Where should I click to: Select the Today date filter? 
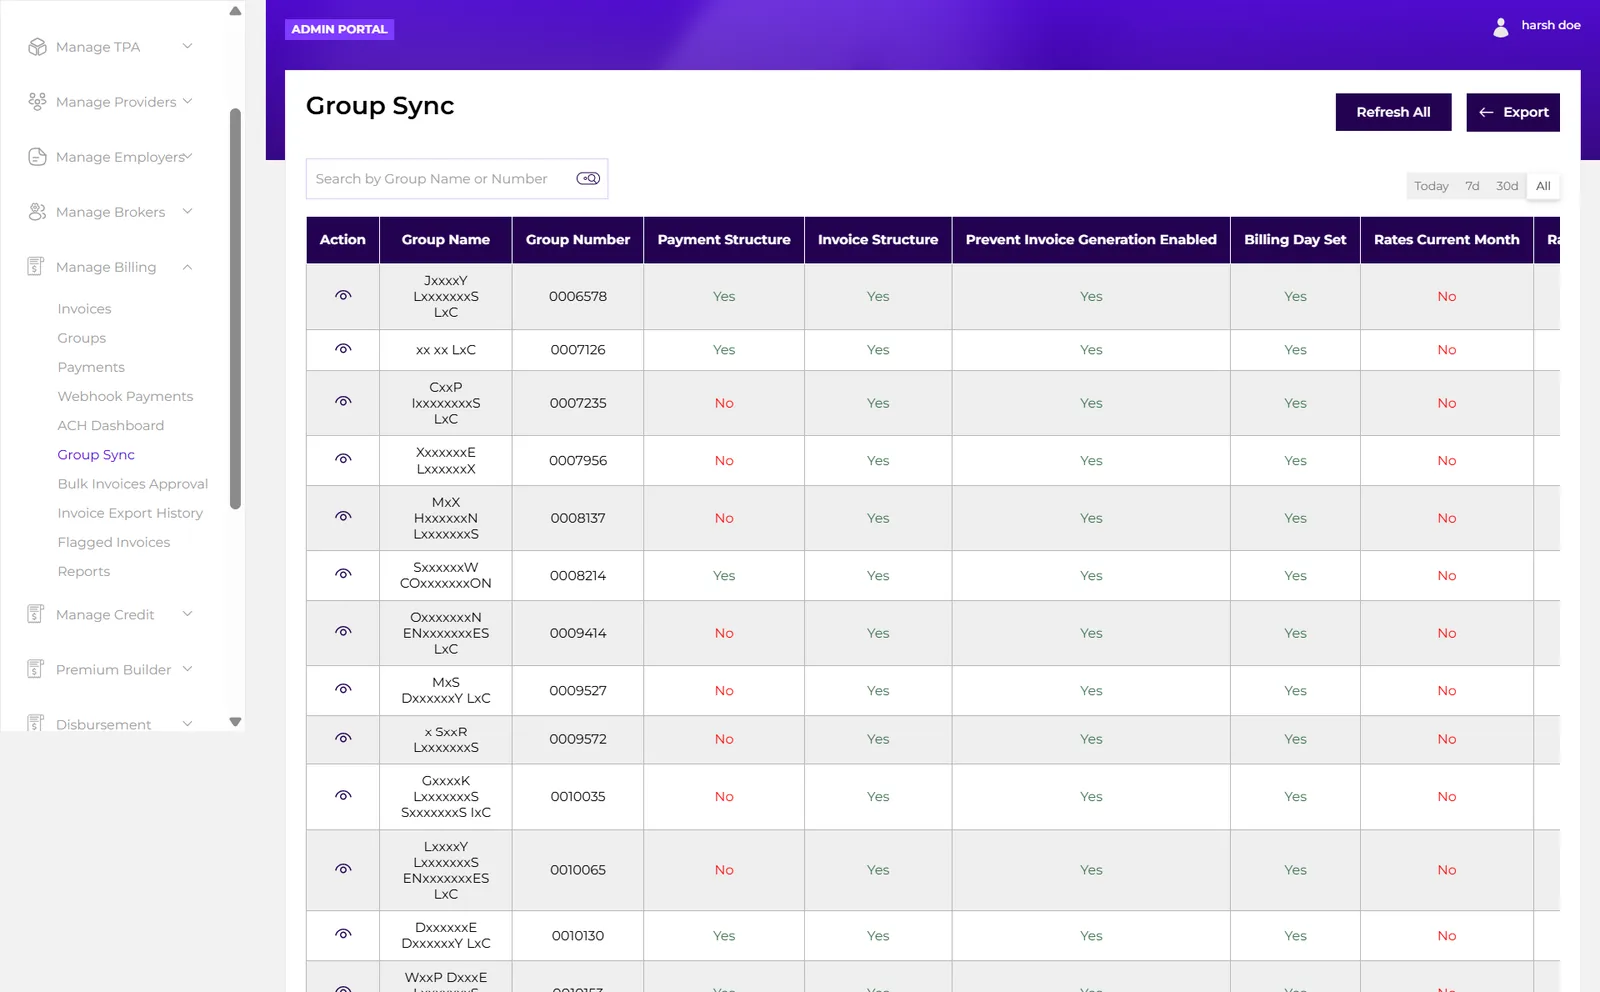coord(1431,186)
